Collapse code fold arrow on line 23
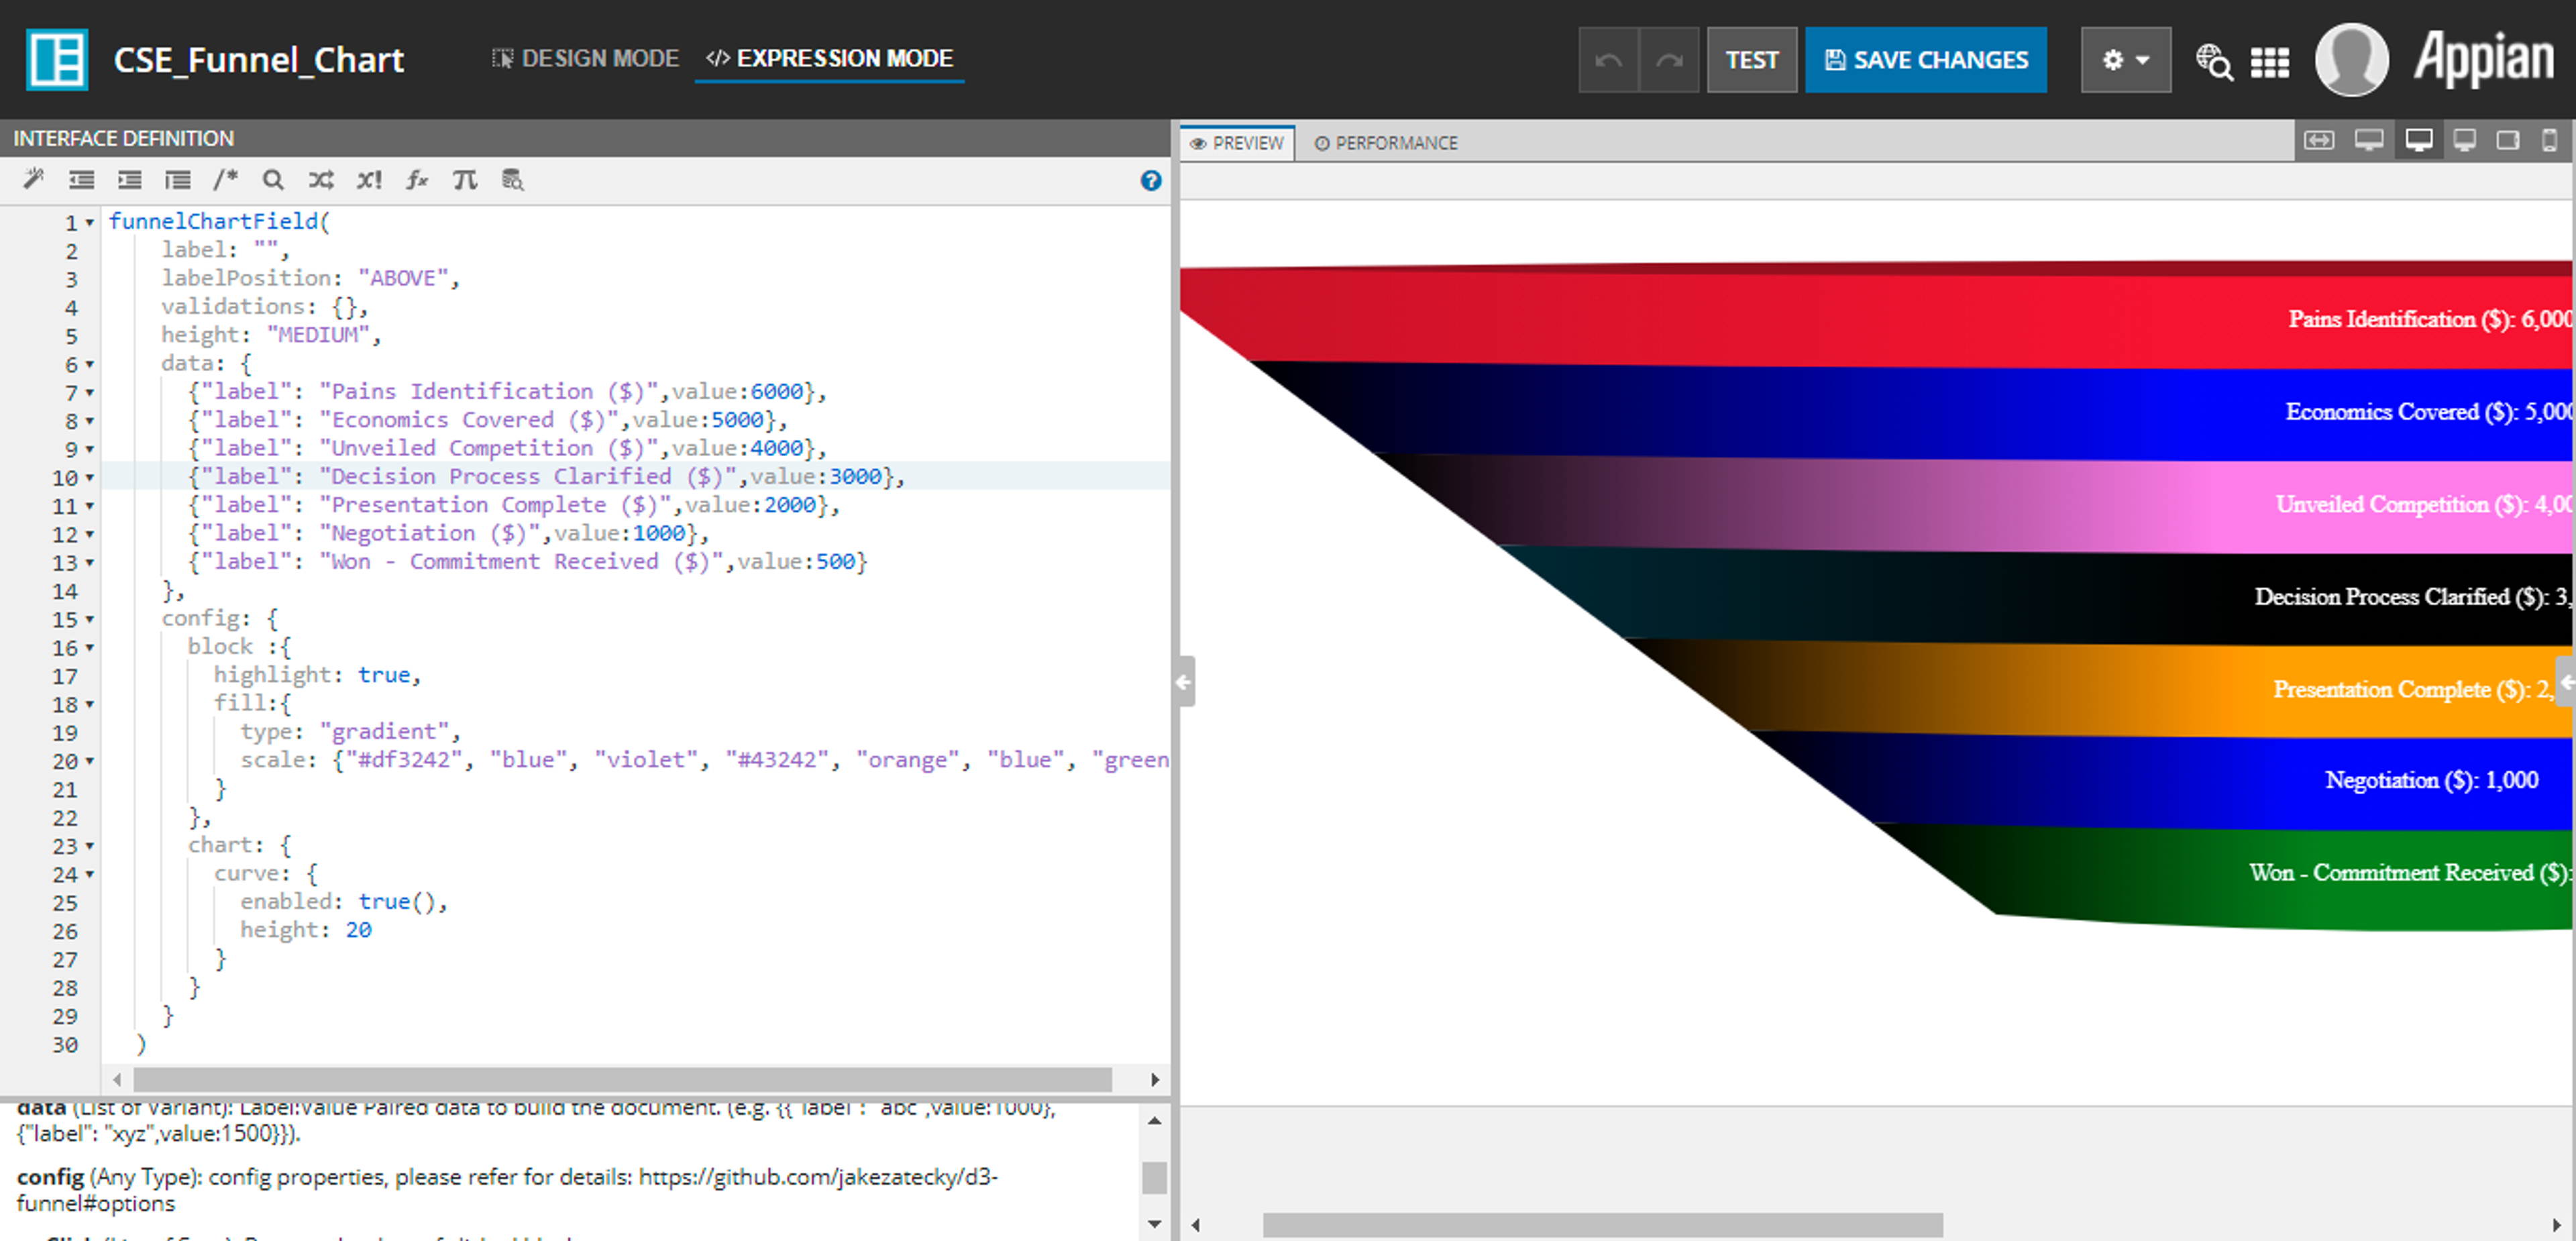The width and height of the screenshot is (2576, 1241). pyautogui.click(x=90, y=846)
